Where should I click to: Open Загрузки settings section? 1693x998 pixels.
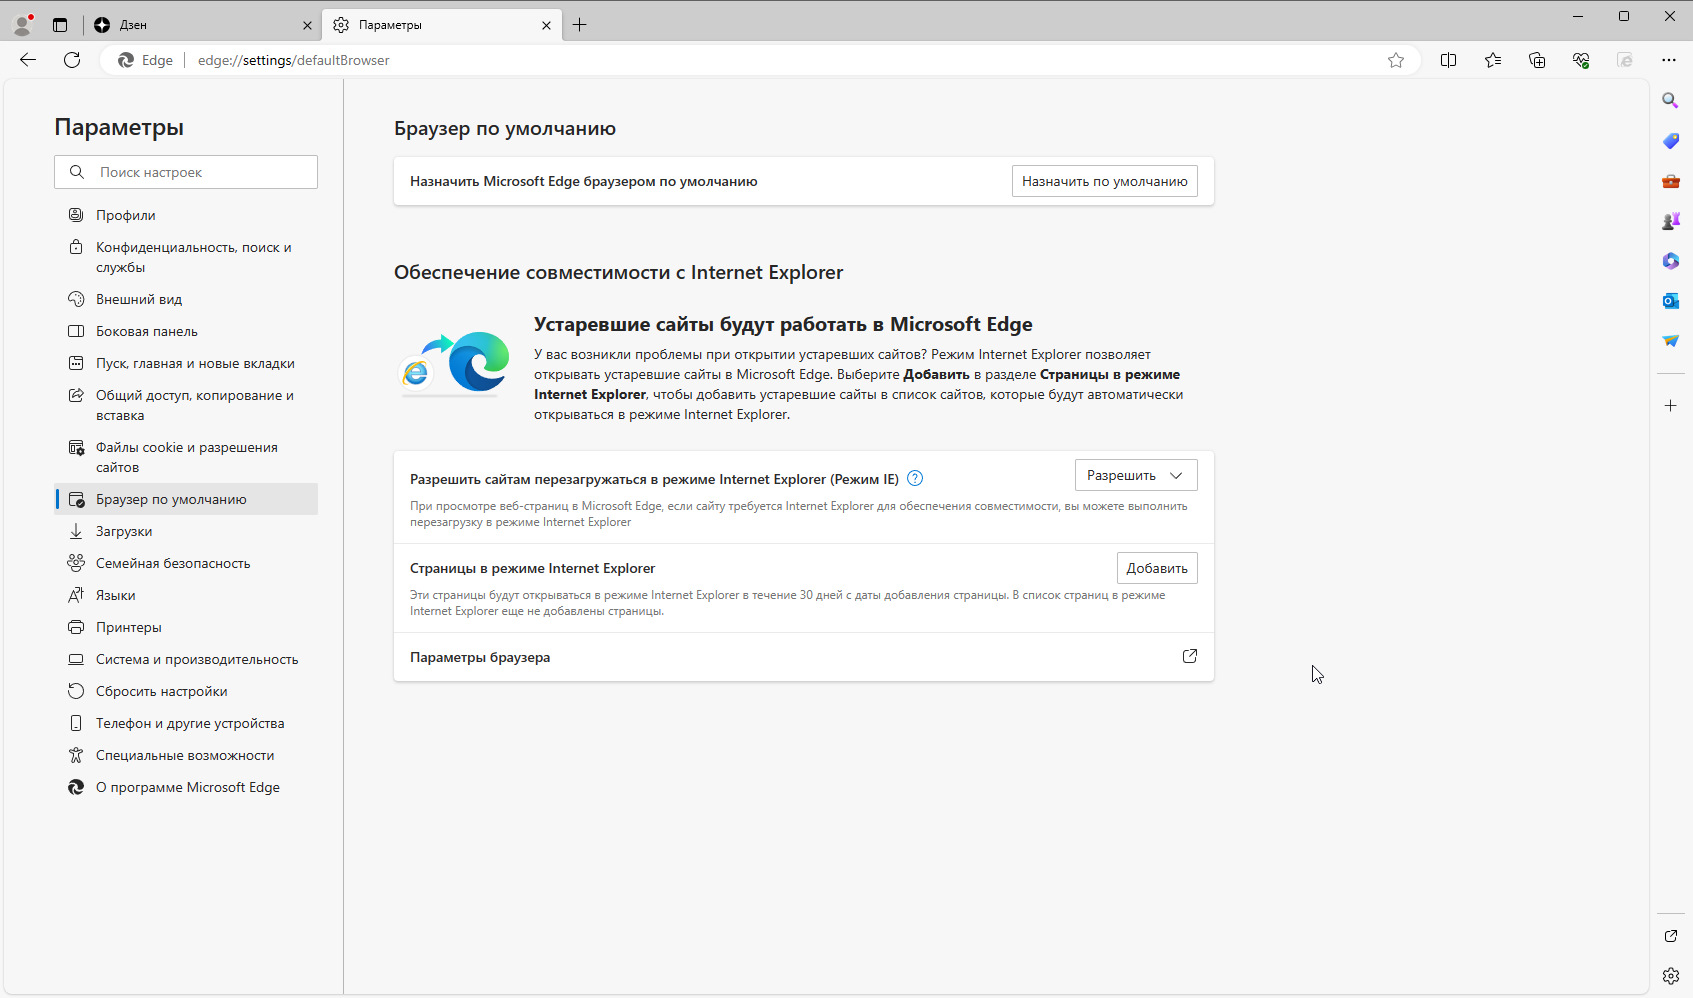pyautogui.click(x=186, y=531)
